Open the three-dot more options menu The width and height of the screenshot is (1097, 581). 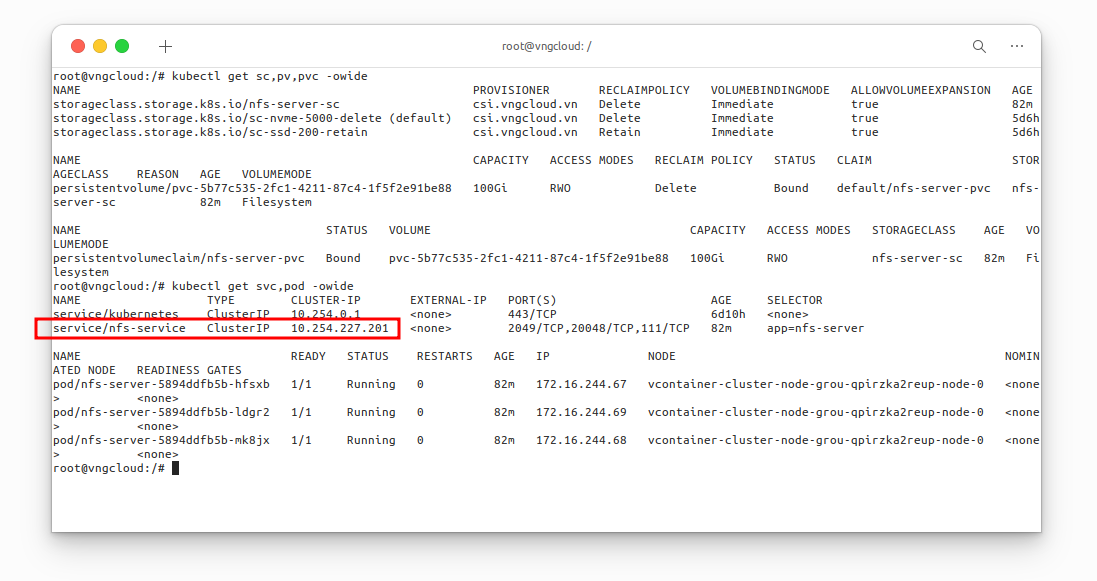[x=1017, y=46]
